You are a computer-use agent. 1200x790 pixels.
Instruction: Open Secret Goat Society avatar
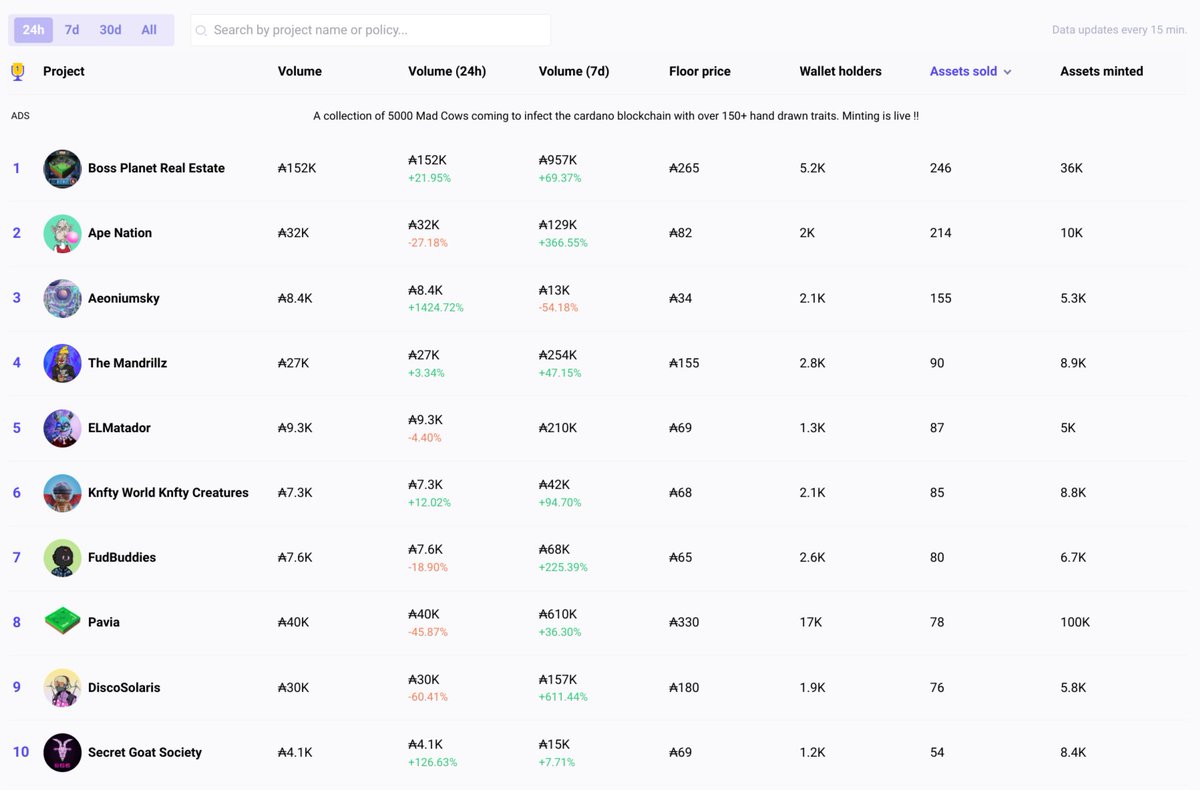click(x=62, y=752)
